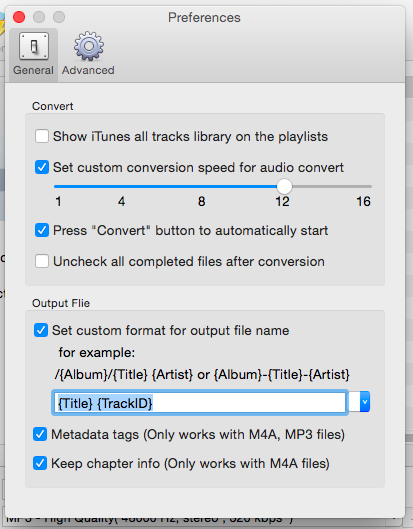Screen dimensions: 413x529
Task: Enable Uncheck all completed files checkbox
Action: pos(42,261)
